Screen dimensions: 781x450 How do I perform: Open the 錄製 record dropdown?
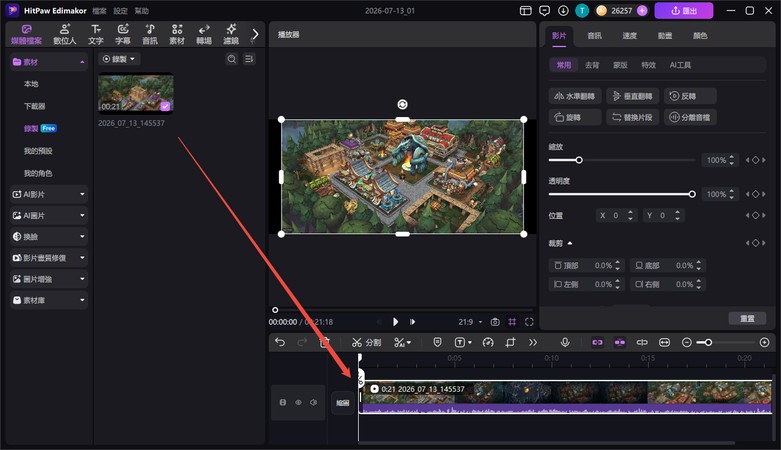pos(119,59)
